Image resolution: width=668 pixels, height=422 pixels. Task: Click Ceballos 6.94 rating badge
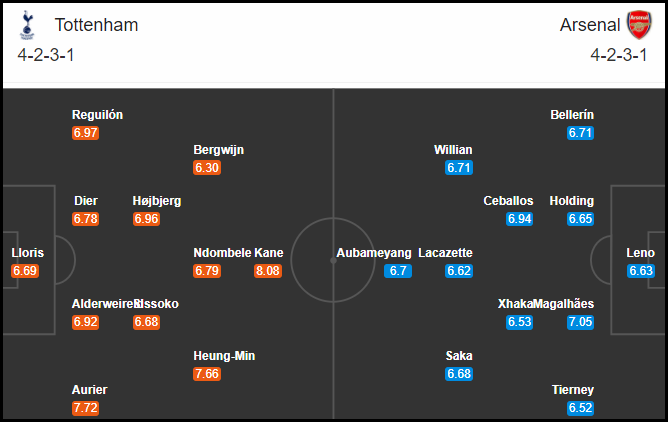519,219
